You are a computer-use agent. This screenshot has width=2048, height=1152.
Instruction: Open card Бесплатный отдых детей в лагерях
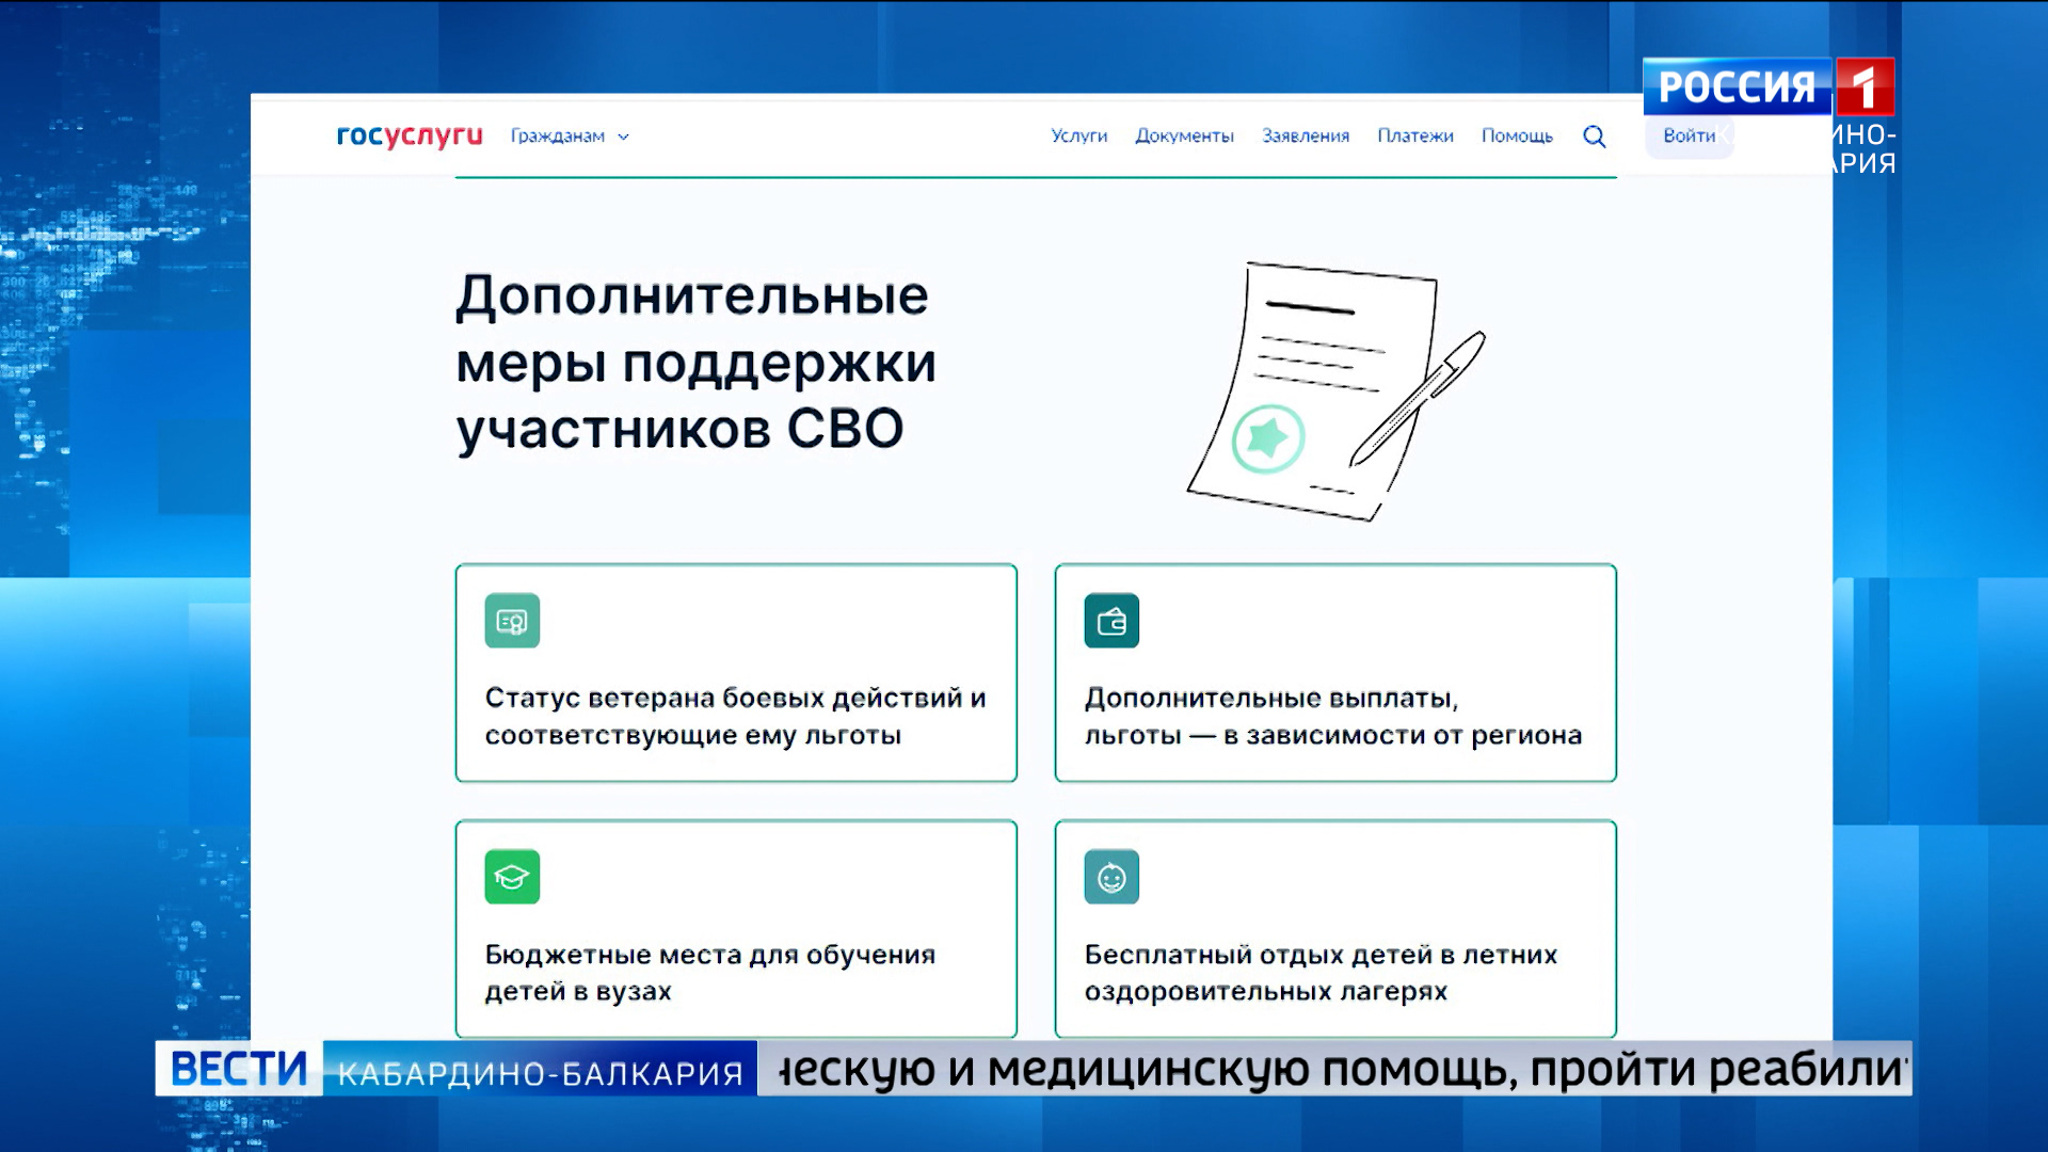point(1335,929)
